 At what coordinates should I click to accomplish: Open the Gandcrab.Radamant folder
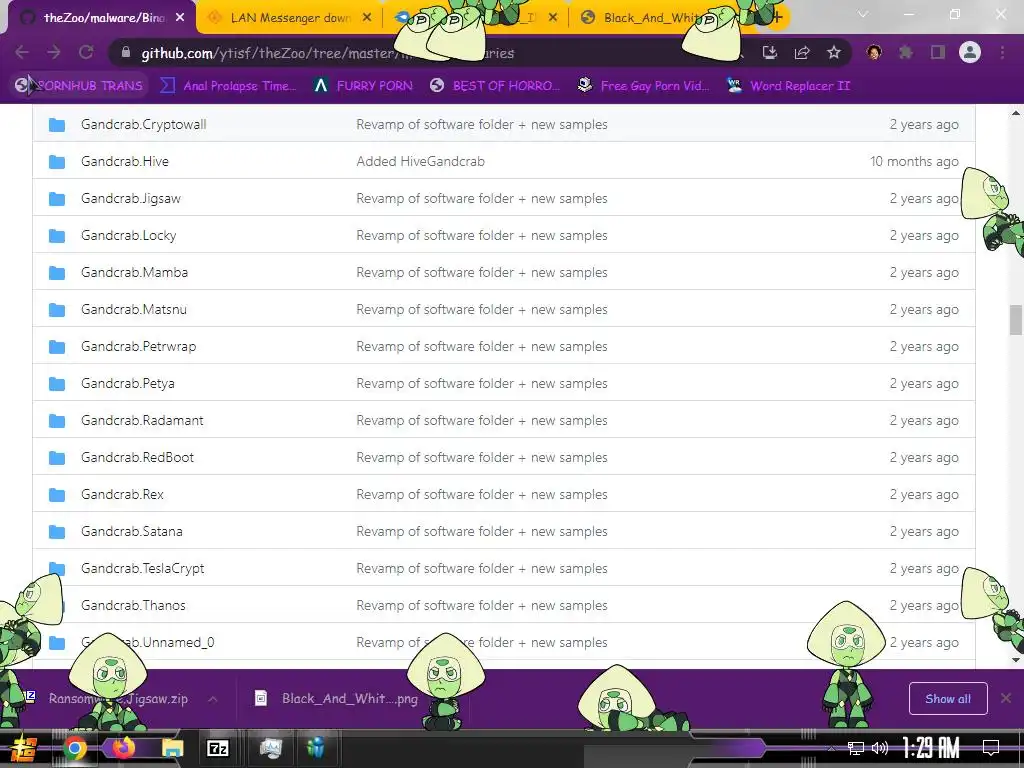click(142, 421)
